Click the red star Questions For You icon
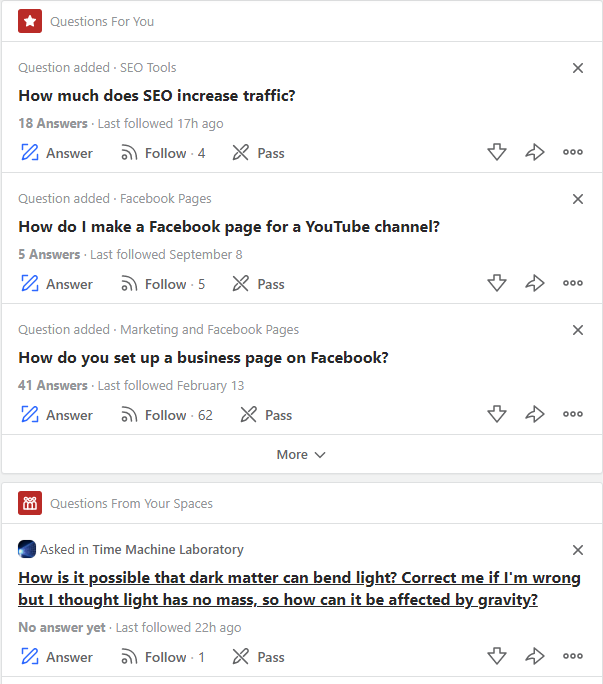 pyautogui.click(x=30, y=21)
